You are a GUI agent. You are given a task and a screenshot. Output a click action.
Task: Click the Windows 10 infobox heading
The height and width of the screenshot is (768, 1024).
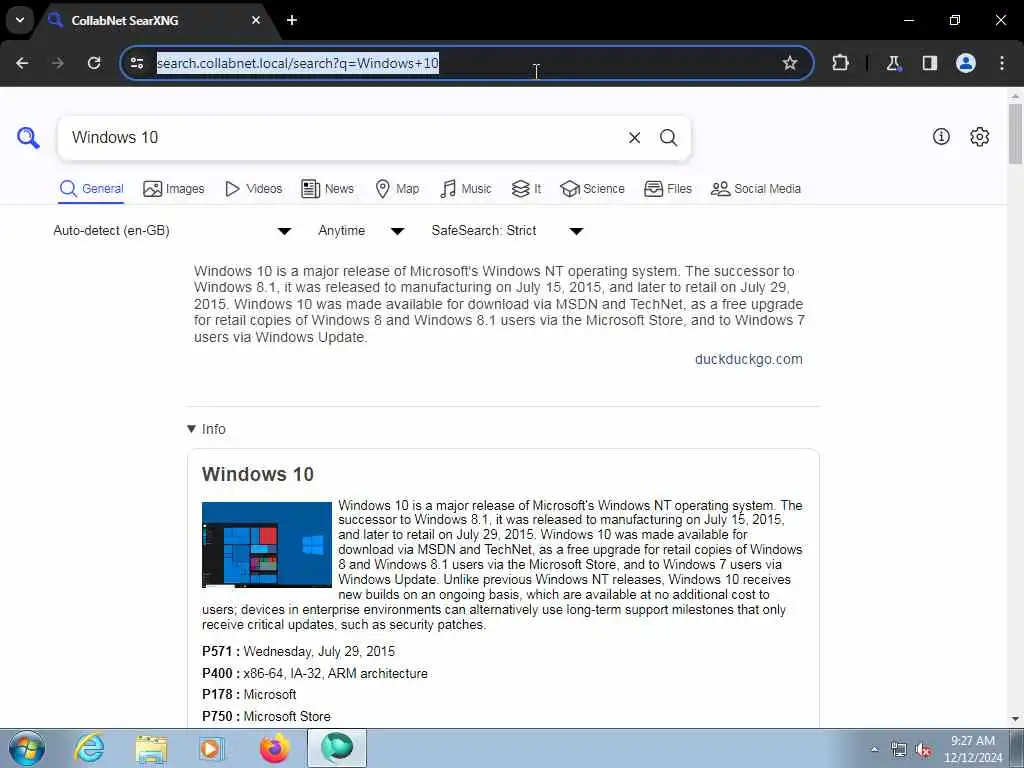(x=258, y=474)
